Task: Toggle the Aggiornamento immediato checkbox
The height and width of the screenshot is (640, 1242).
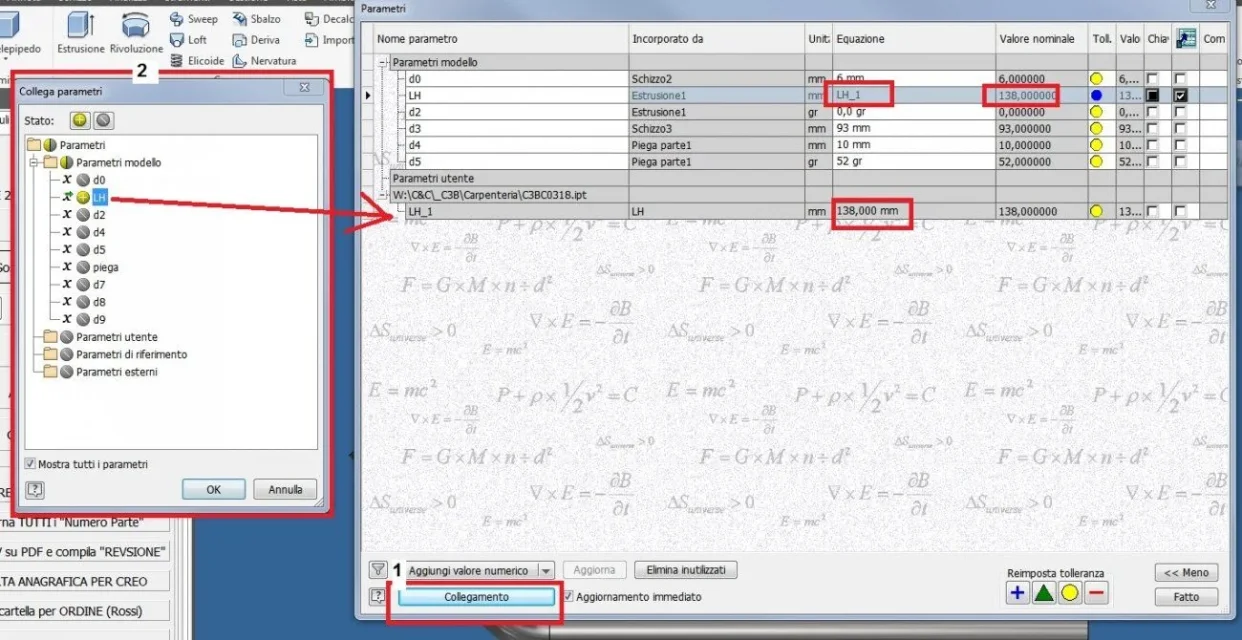Action: 568,597
